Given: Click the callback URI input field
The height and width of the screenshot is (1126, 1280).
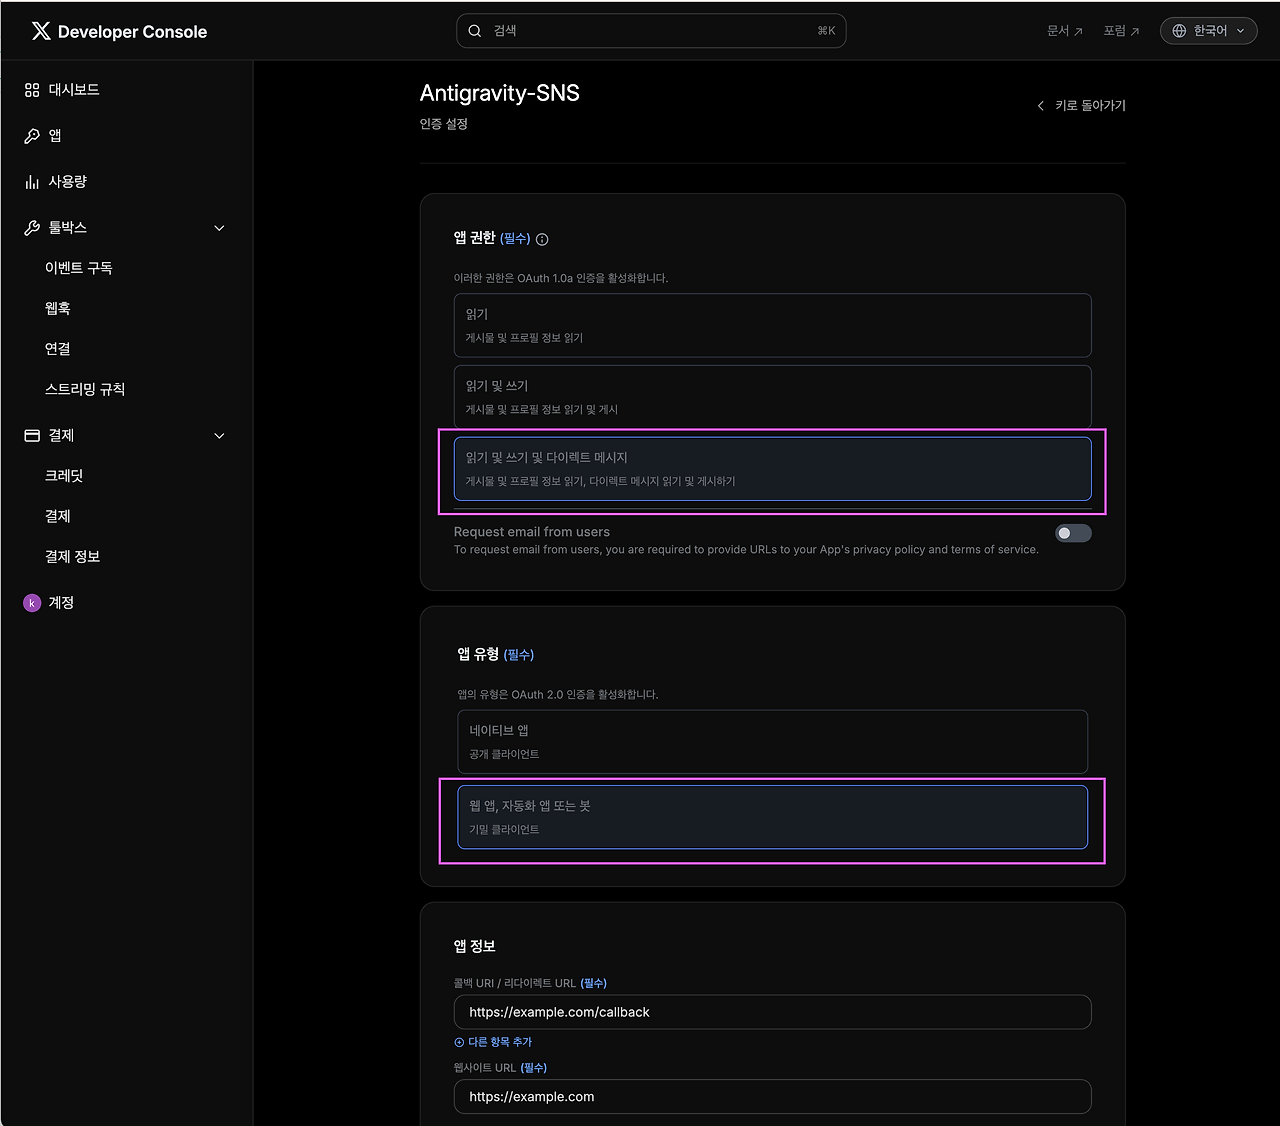Looking at the screenshot, I should 772,1012.
